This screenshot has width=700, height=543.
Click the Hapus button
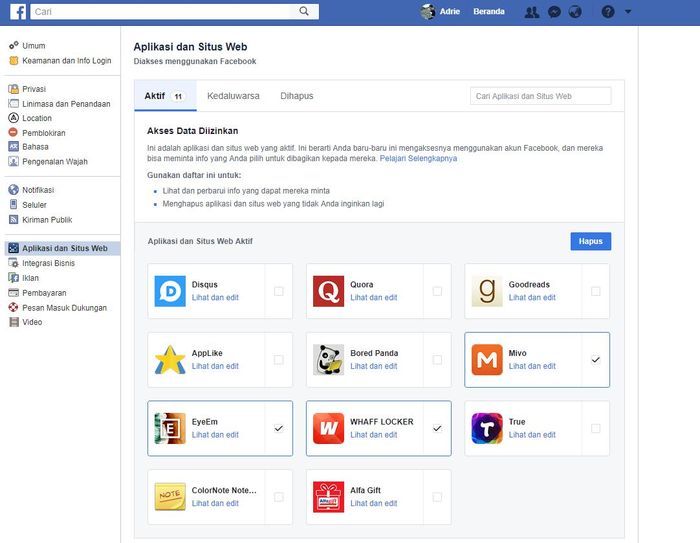[x=591, y=241]
